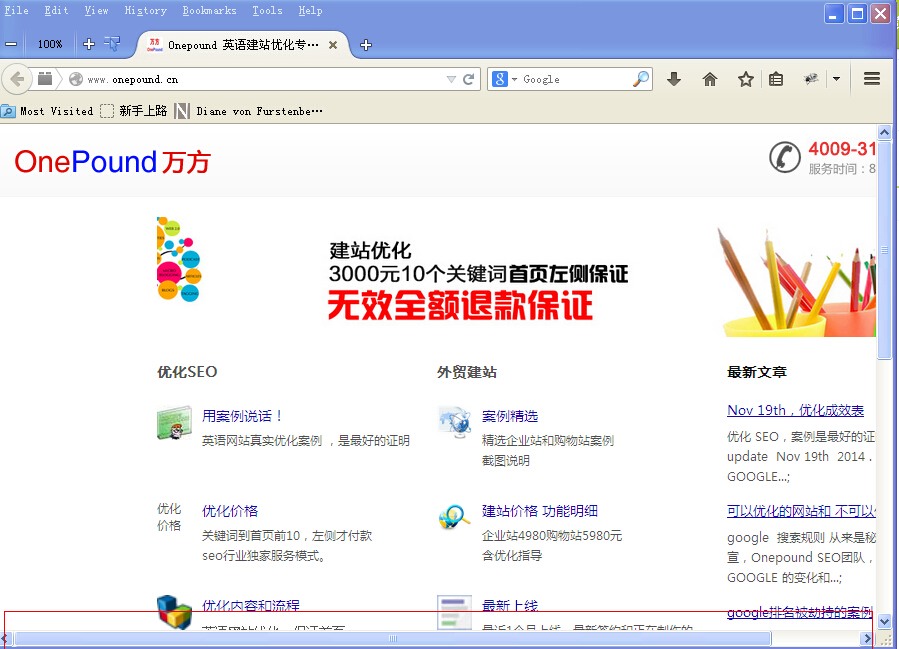The width and height of the screenshot is (899, 649).
Task: Click the 外贸建站 section heading
Action: 467,372
